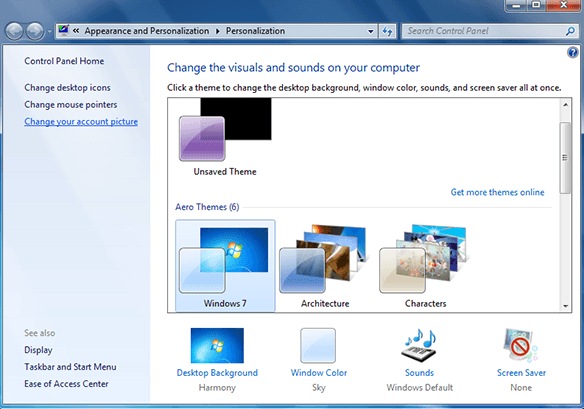Click the magnifier search icon
The width and height of the screenshot is (584, 409).
coord(570,31)
